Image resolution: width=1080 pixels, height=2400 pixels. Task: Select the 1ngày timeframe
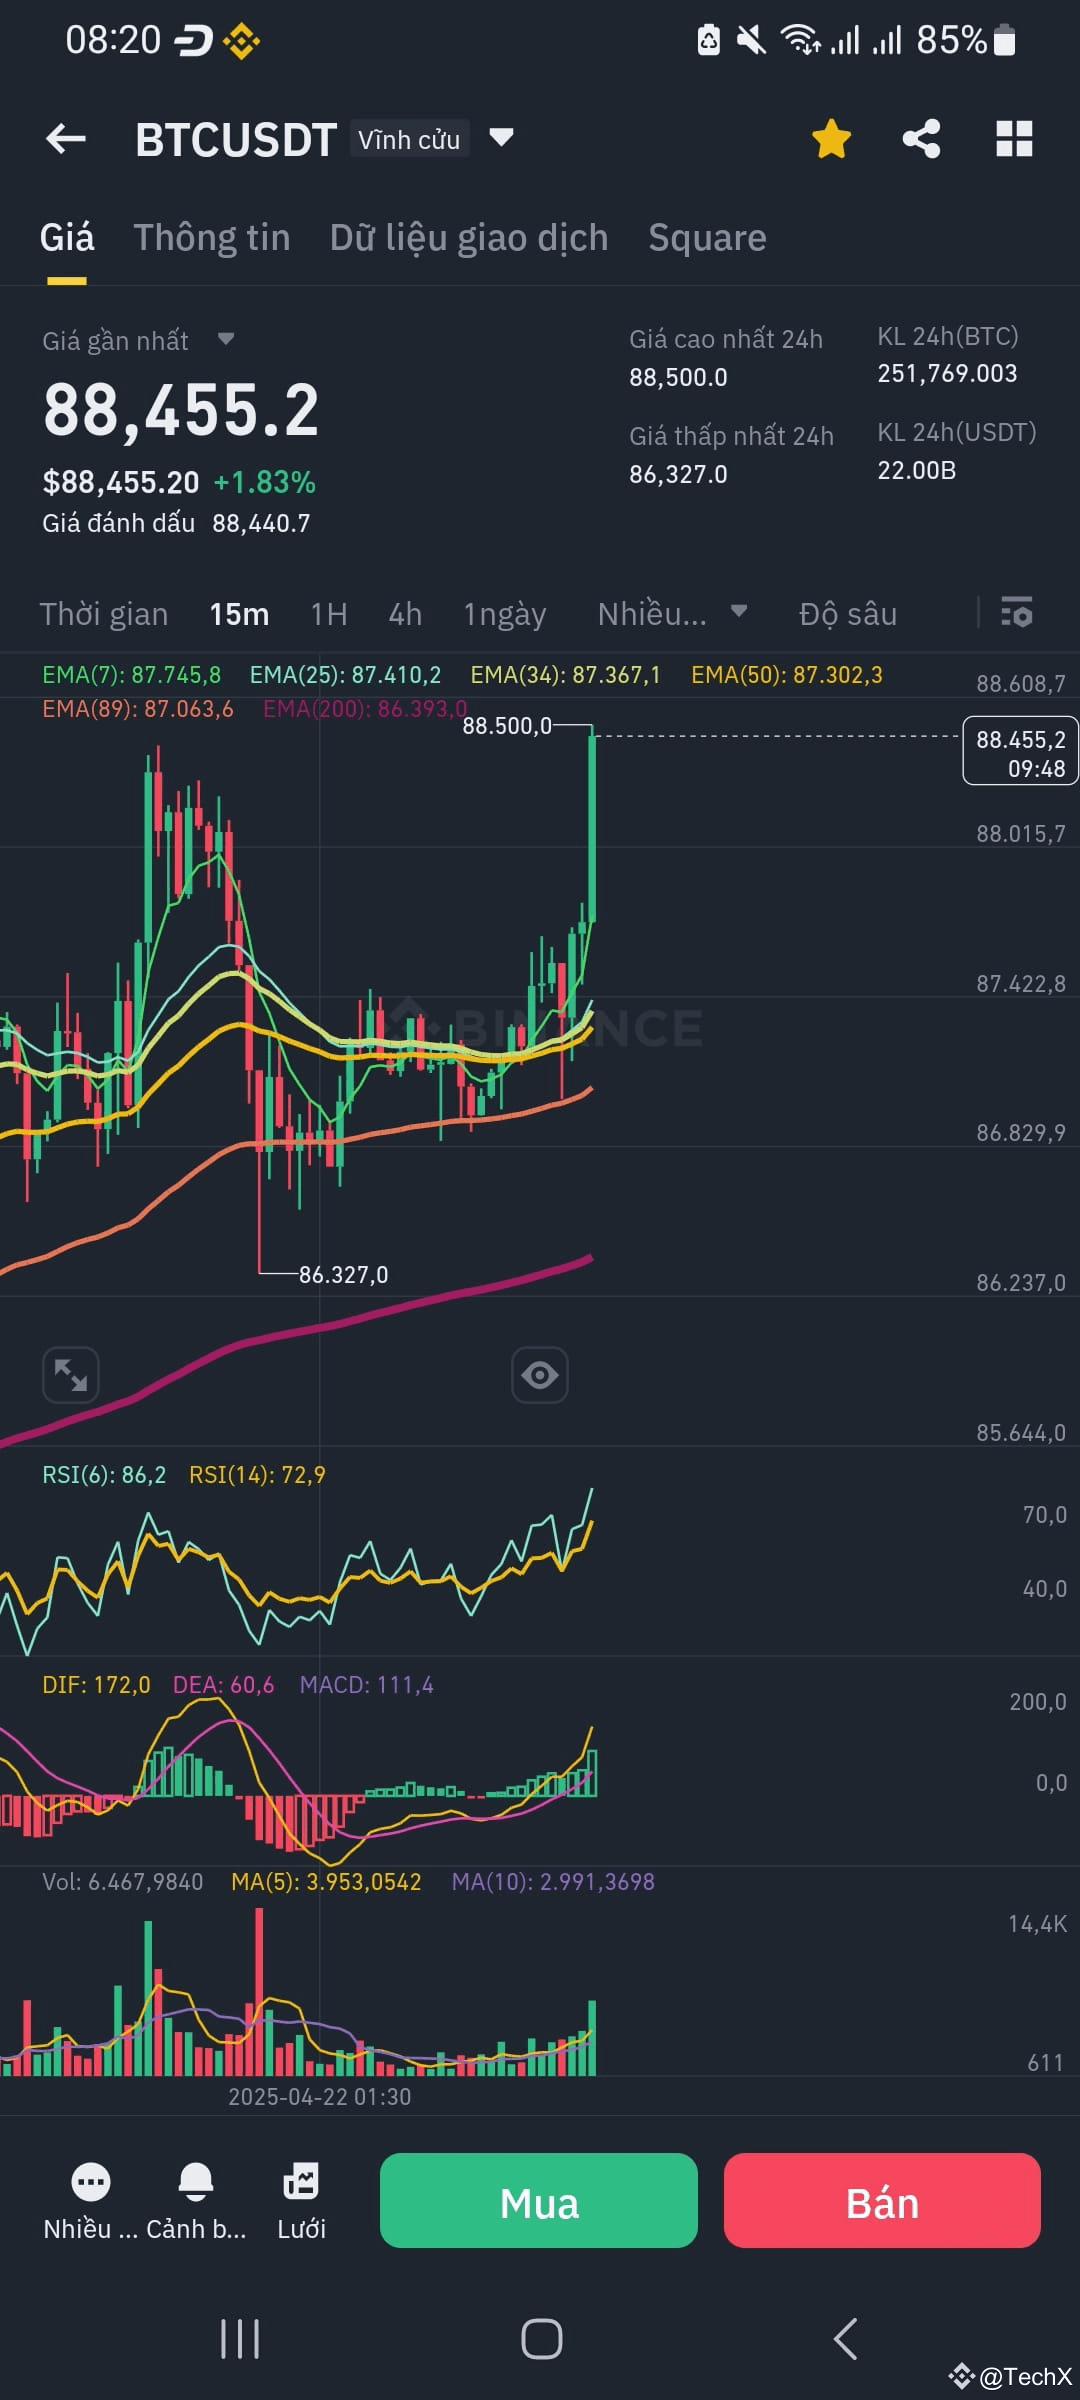pyautogui.click(x=505, y=614)
